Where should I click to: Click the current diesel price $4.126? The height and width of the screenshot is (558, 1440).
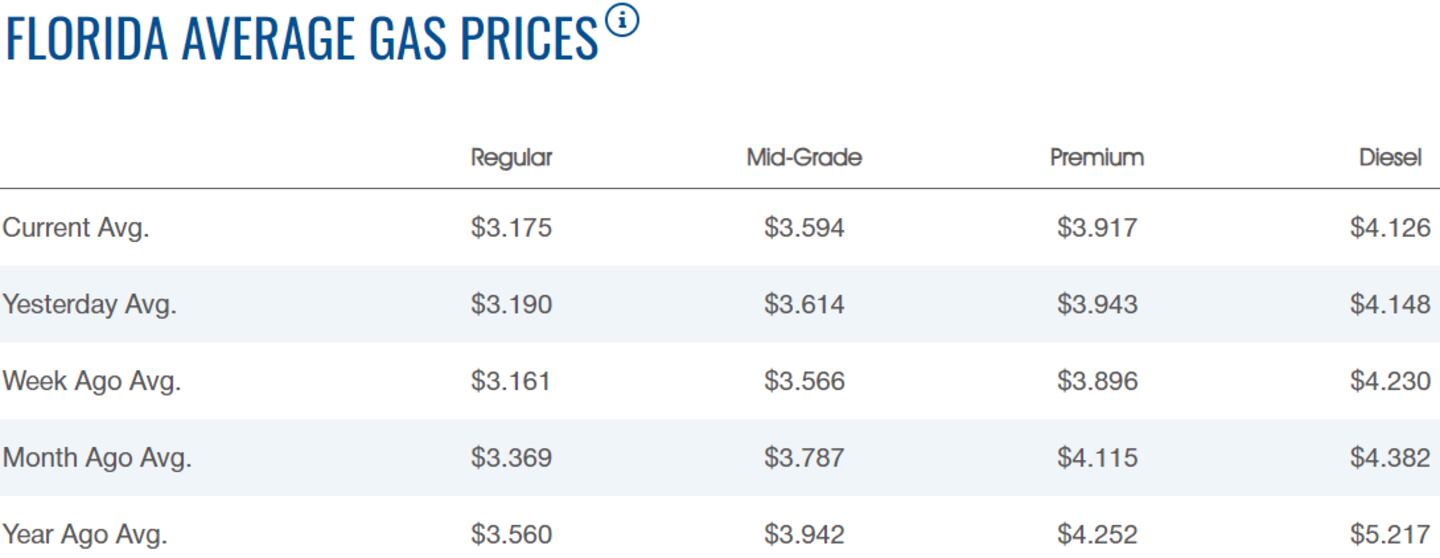[x=1389, y=228]
